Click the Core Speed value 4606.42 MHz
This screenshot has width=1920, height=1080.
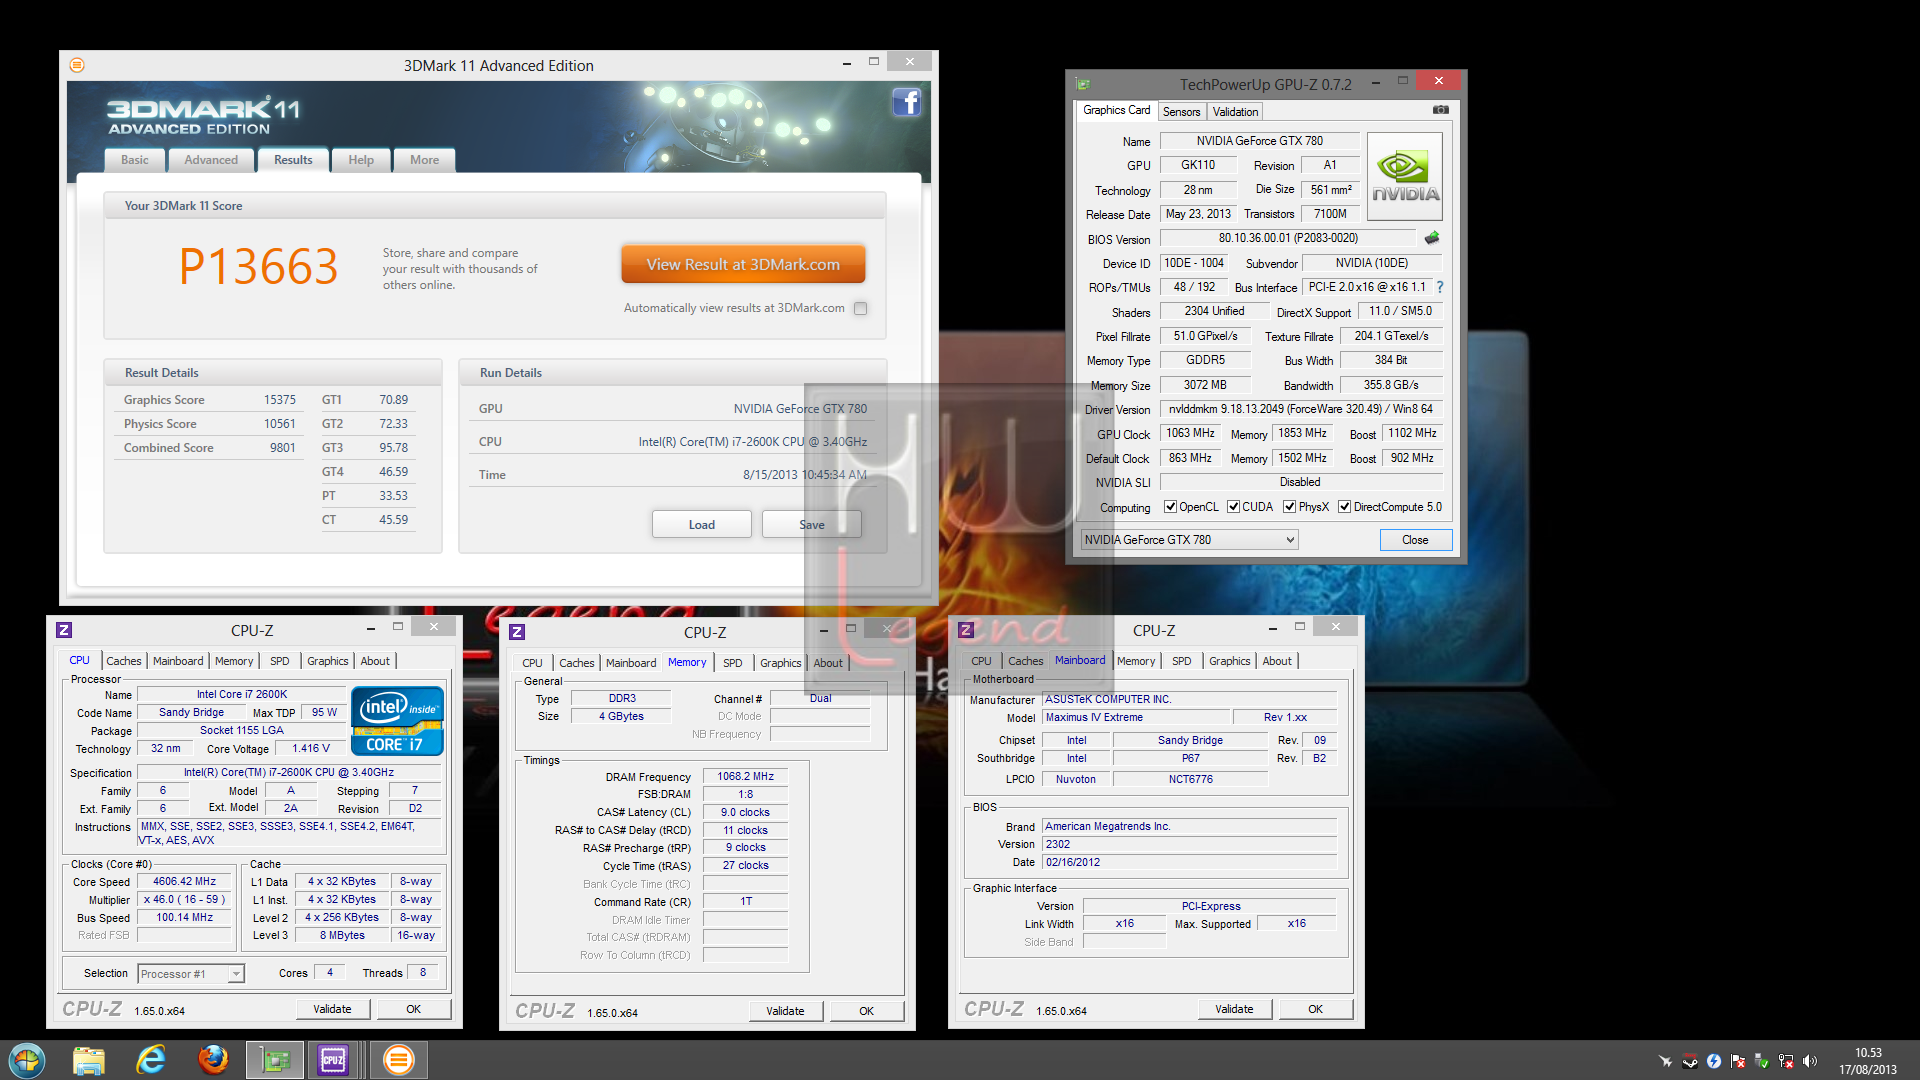coord(184,882)
